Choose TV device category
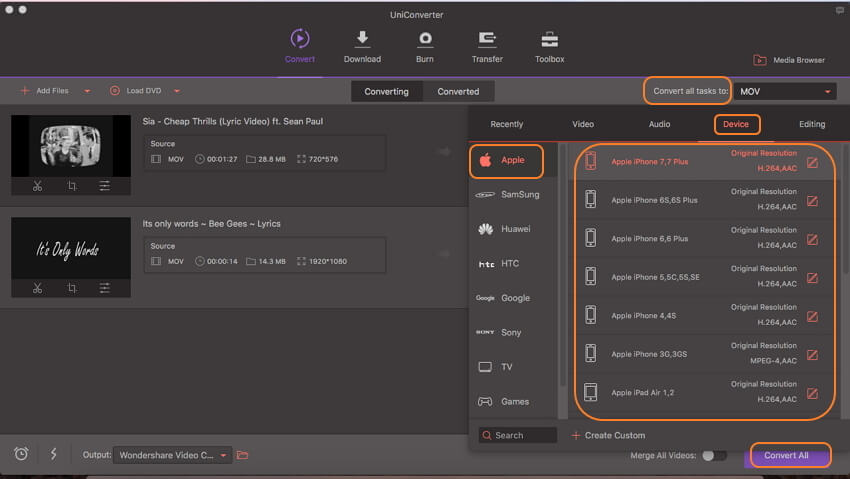This screenshot has height=479, width=850. click(x=513, y=367)
